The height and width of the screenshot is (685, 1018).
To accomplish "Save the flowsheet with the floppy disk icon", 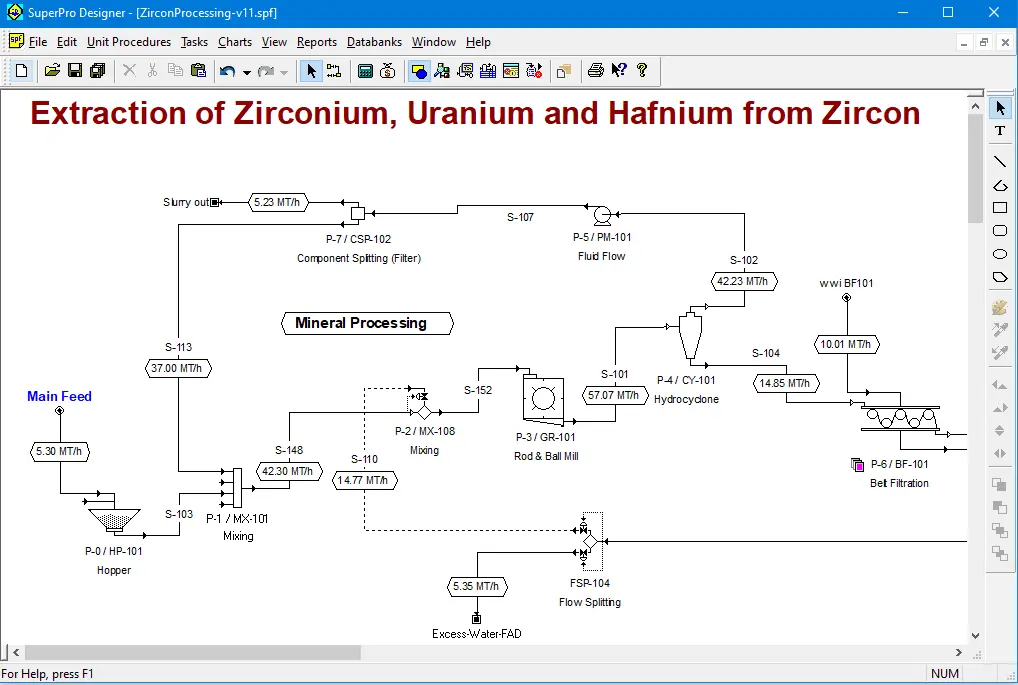I will [75, 71].
